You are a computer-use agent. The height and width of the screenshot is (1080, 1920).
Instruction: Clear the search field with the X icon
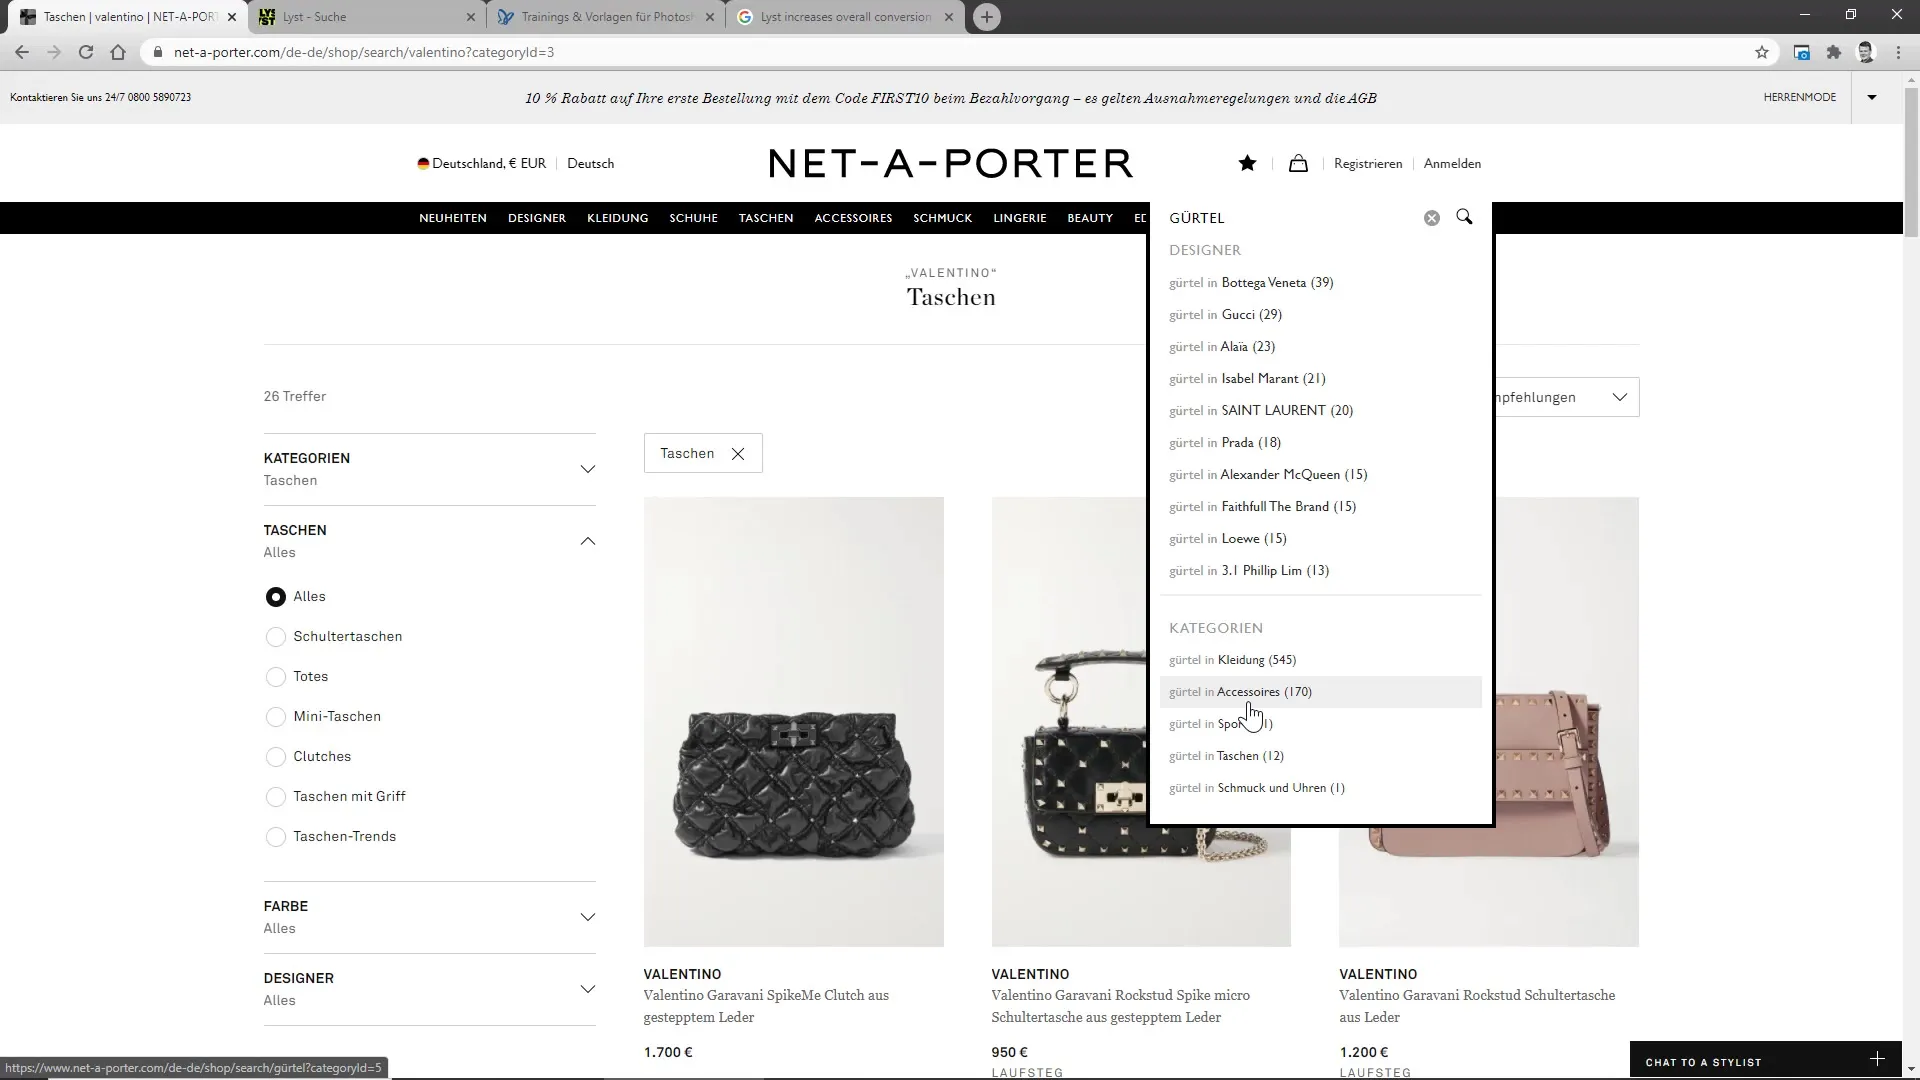(1432, 218)
